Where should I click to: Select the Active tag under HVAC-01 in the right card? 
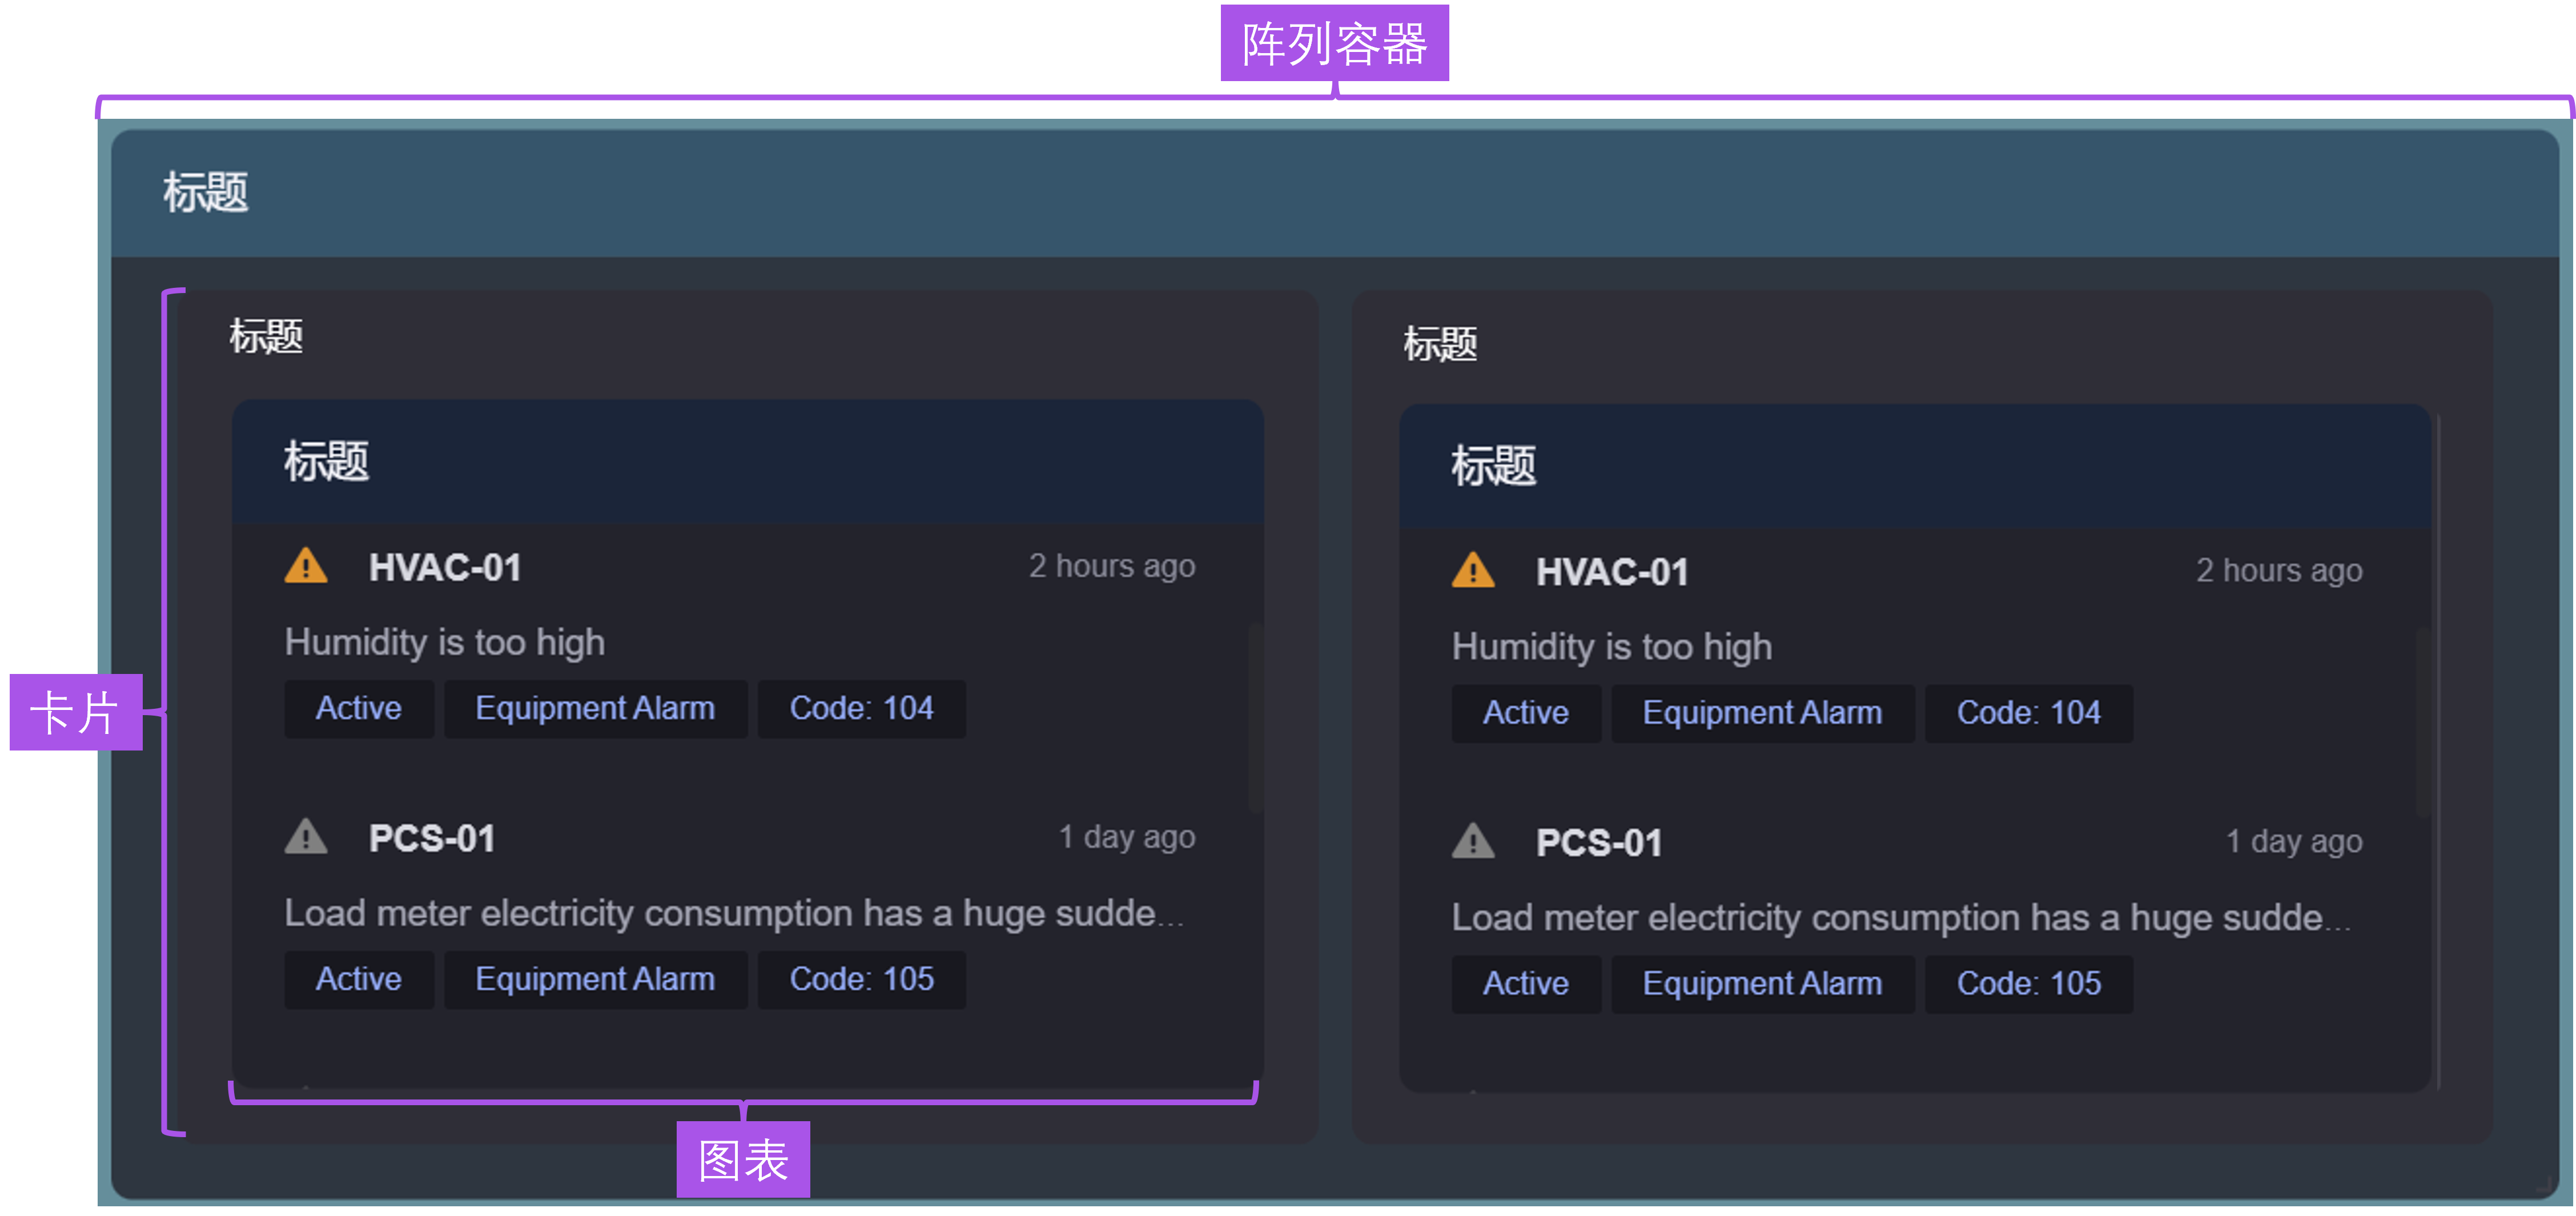[1526, 713]
